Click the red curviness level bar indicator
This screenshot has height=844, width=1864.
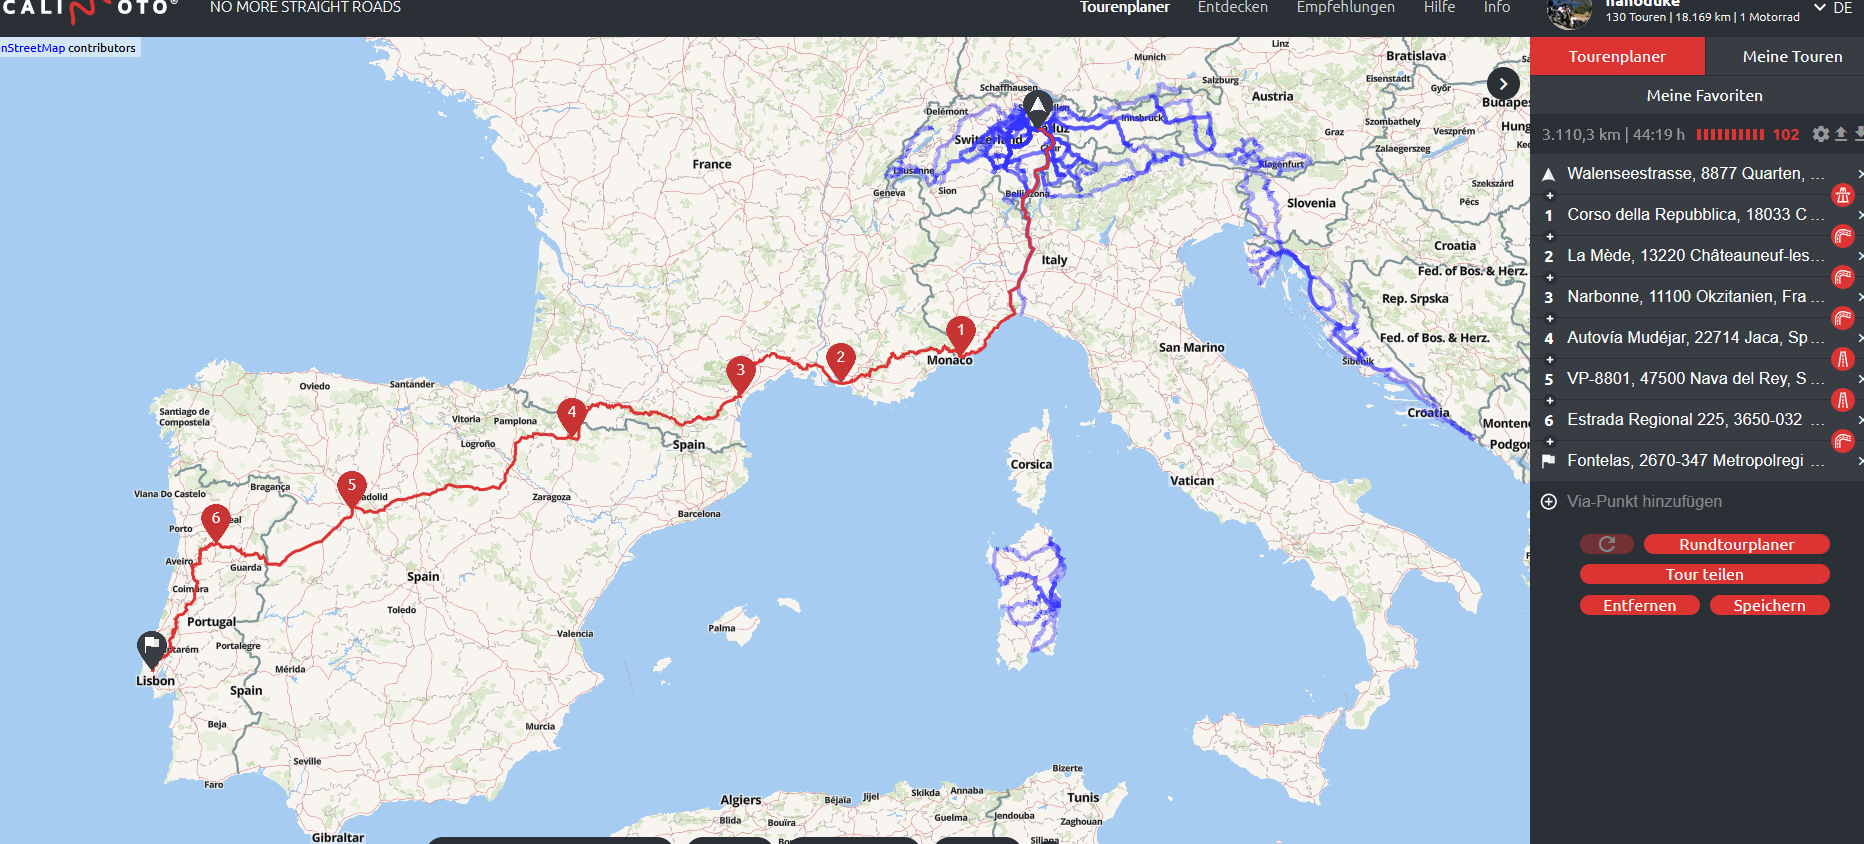click(x=1730, y=135)
